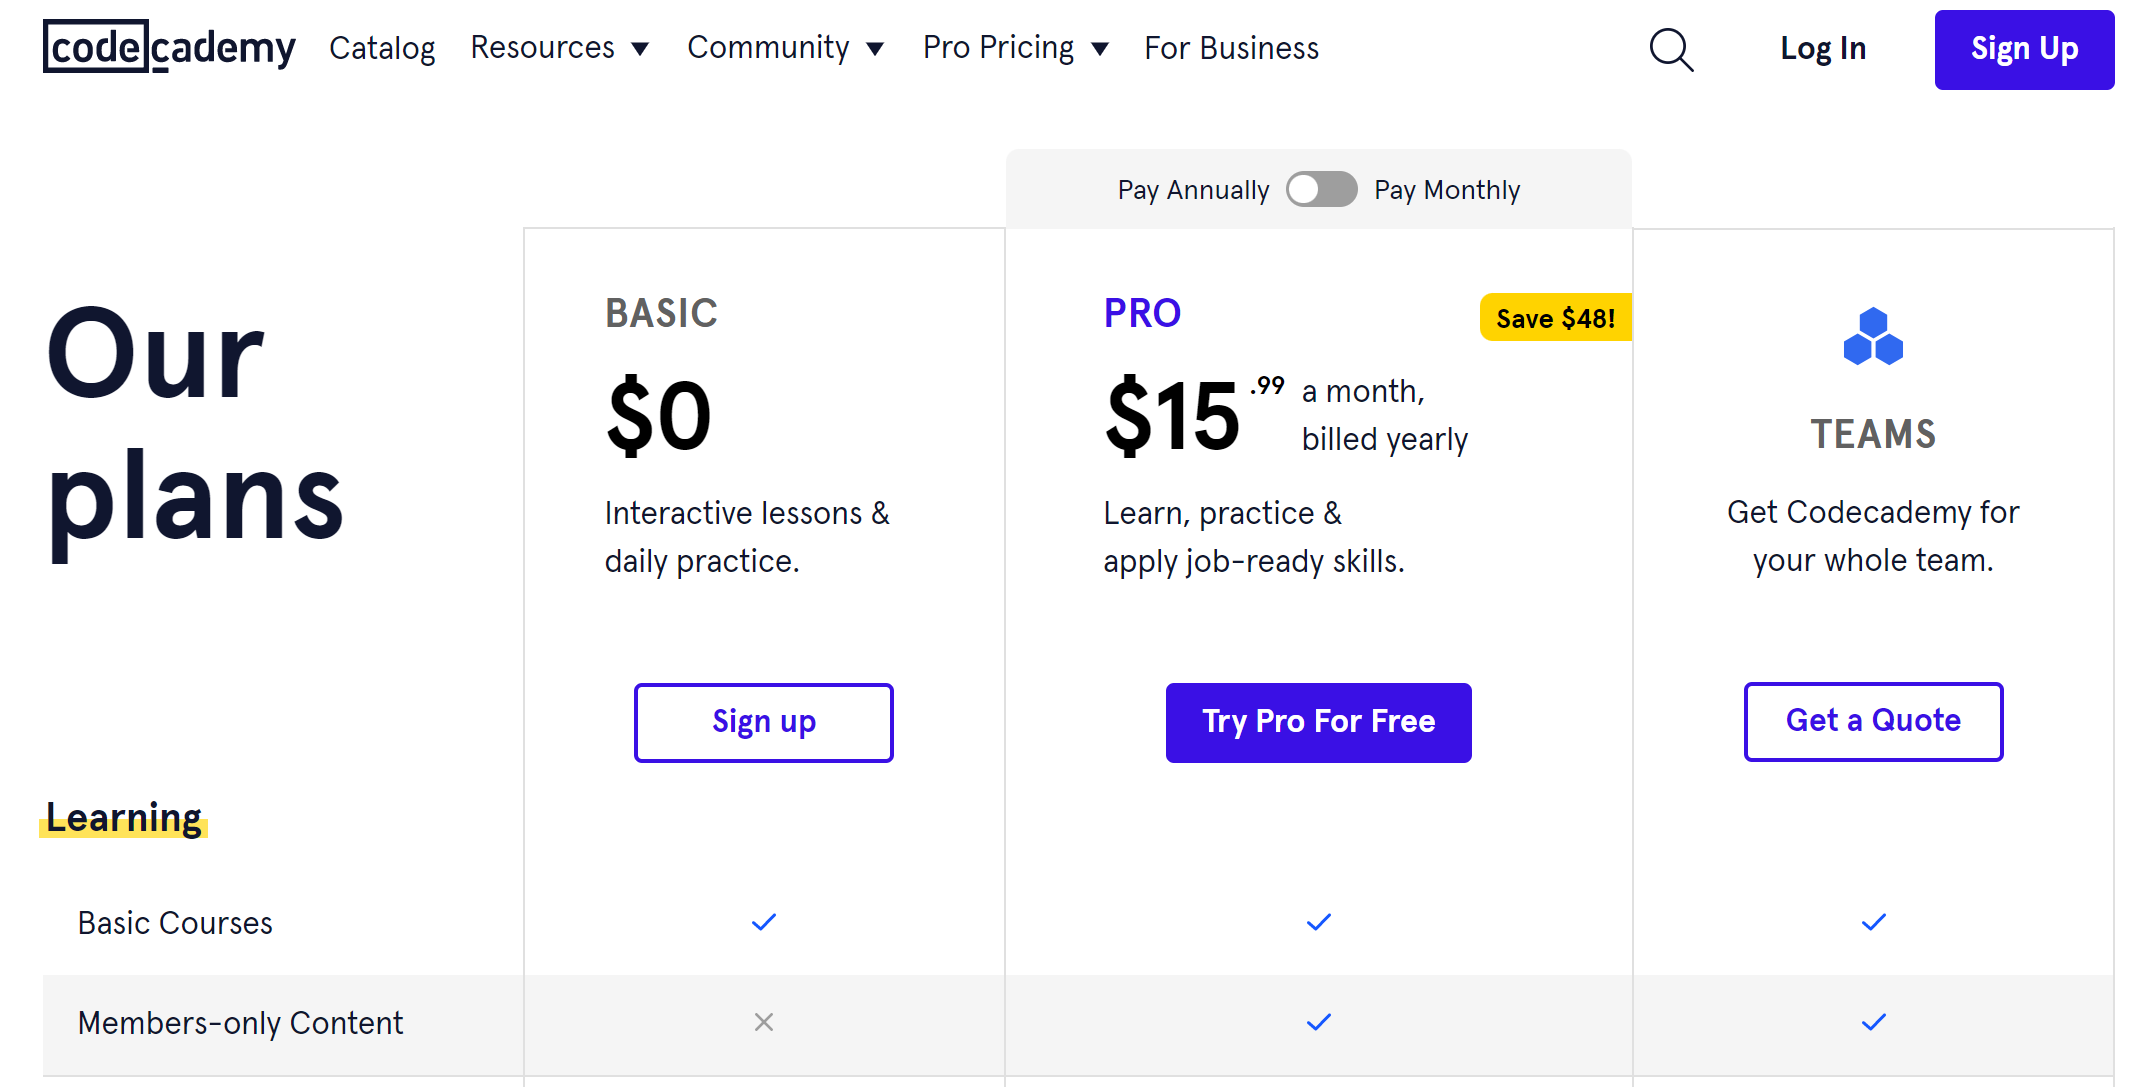
Task: Click Basic Courses checkmark in Basic column
Action: click(x=764, y=922)
